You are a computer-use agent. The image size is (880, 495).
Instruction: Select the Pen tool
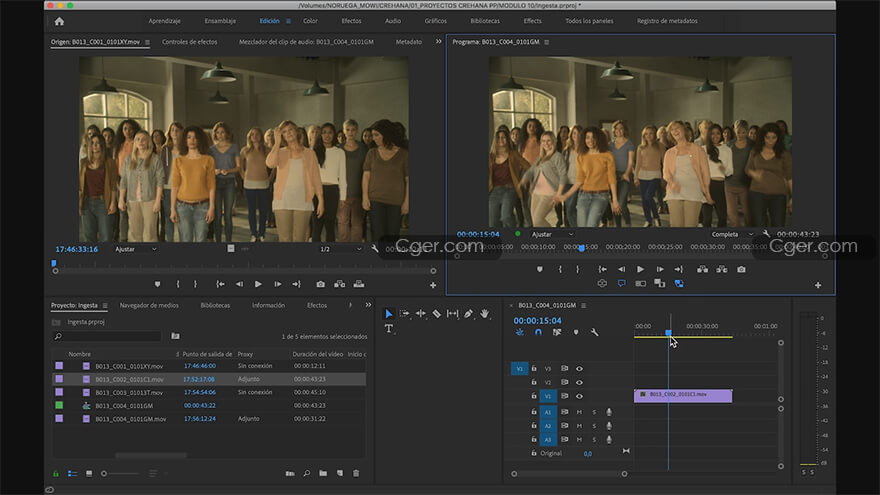point(468,314)
